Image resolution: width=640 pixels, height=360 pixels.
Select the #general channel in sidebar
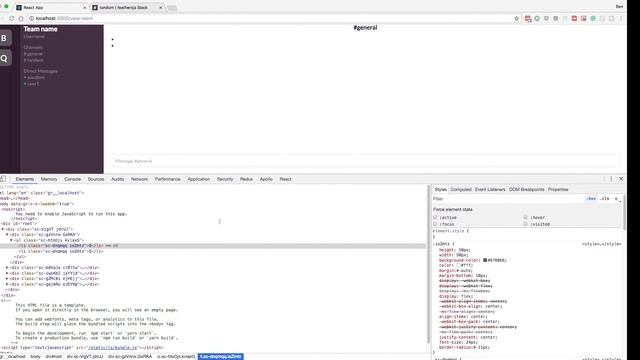point(33,54)
